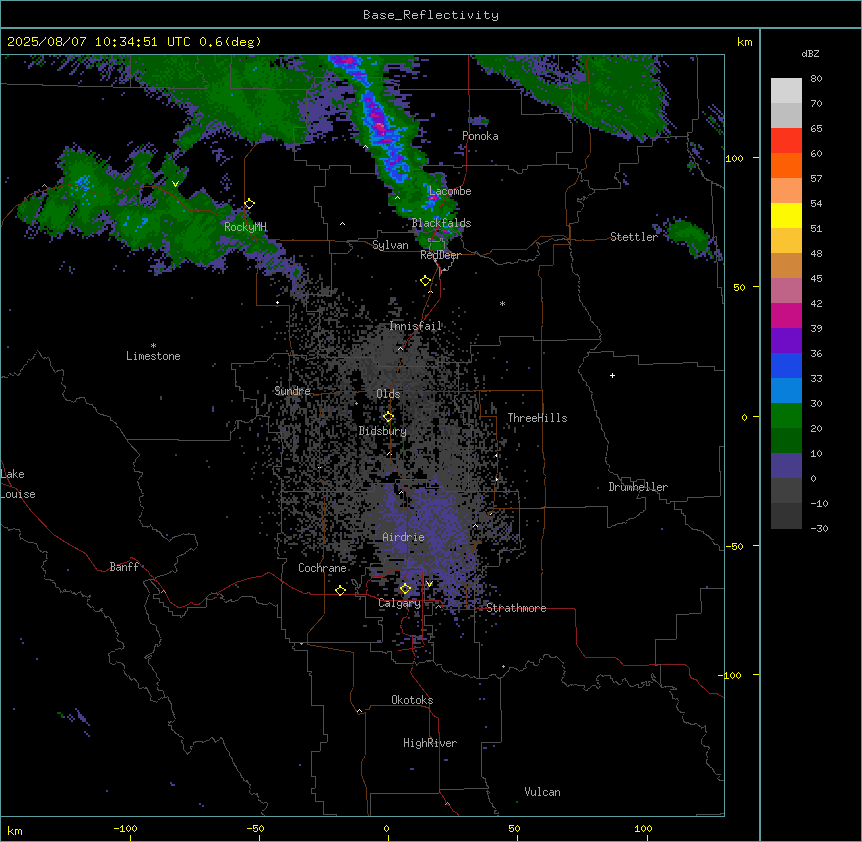Click the white asterisk marker east of RedDeer
This screenshot has width=862, height=842.
(x=502, y=303)
